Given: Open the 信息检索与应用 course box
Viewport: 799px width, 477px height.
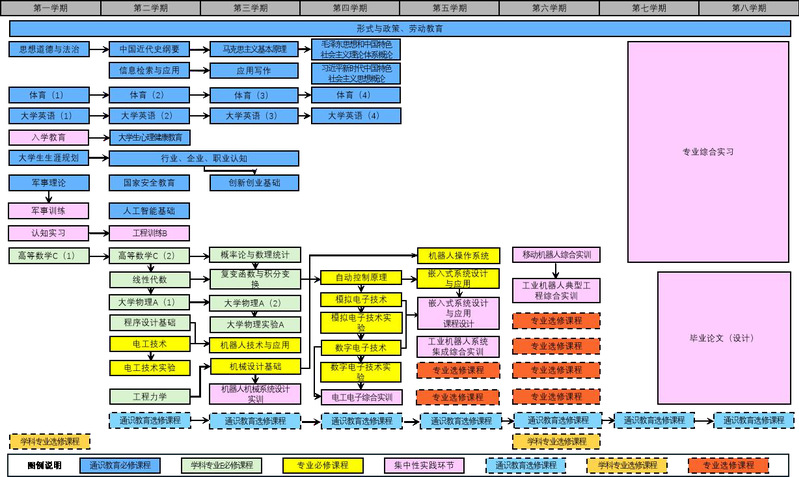Looking at the screenshot, I should click(149, 71).
